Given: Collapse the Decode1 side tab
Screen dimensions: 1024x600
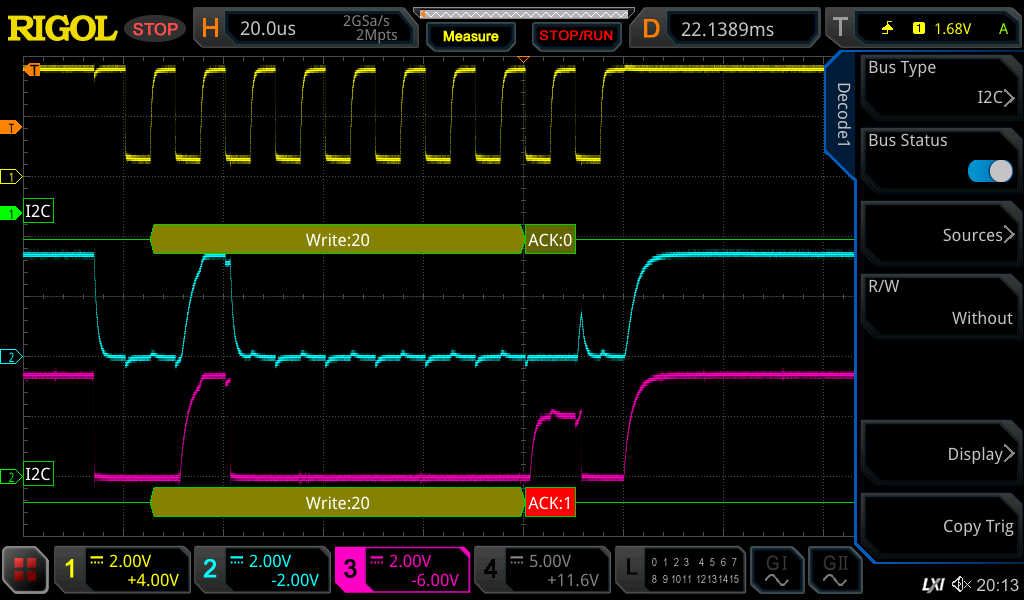Looking at the screenshot, I should coord(843,114).
